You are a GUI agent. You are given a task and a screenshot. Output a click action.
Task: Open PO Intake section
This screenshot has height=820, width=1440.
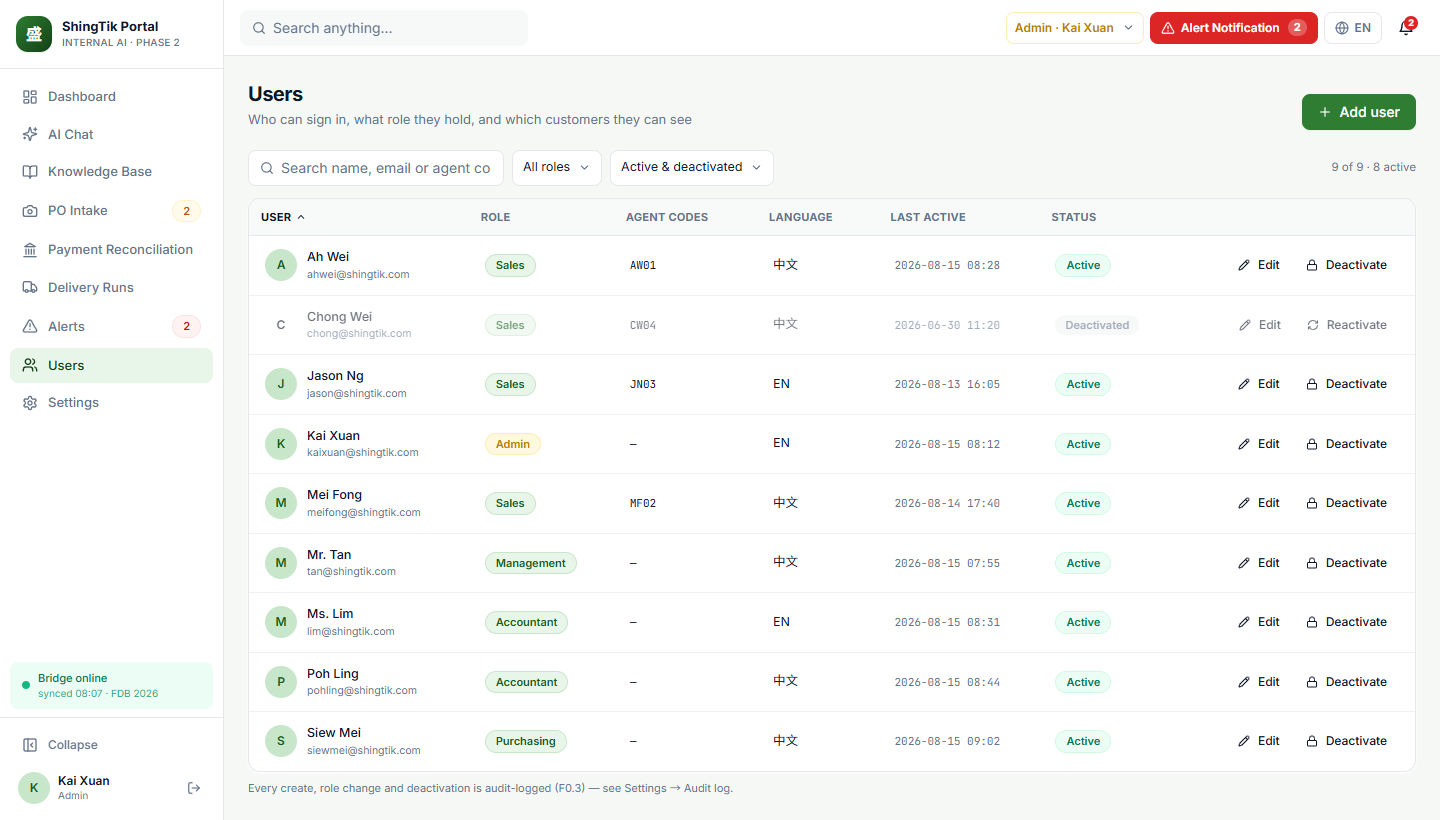(111, 211)
